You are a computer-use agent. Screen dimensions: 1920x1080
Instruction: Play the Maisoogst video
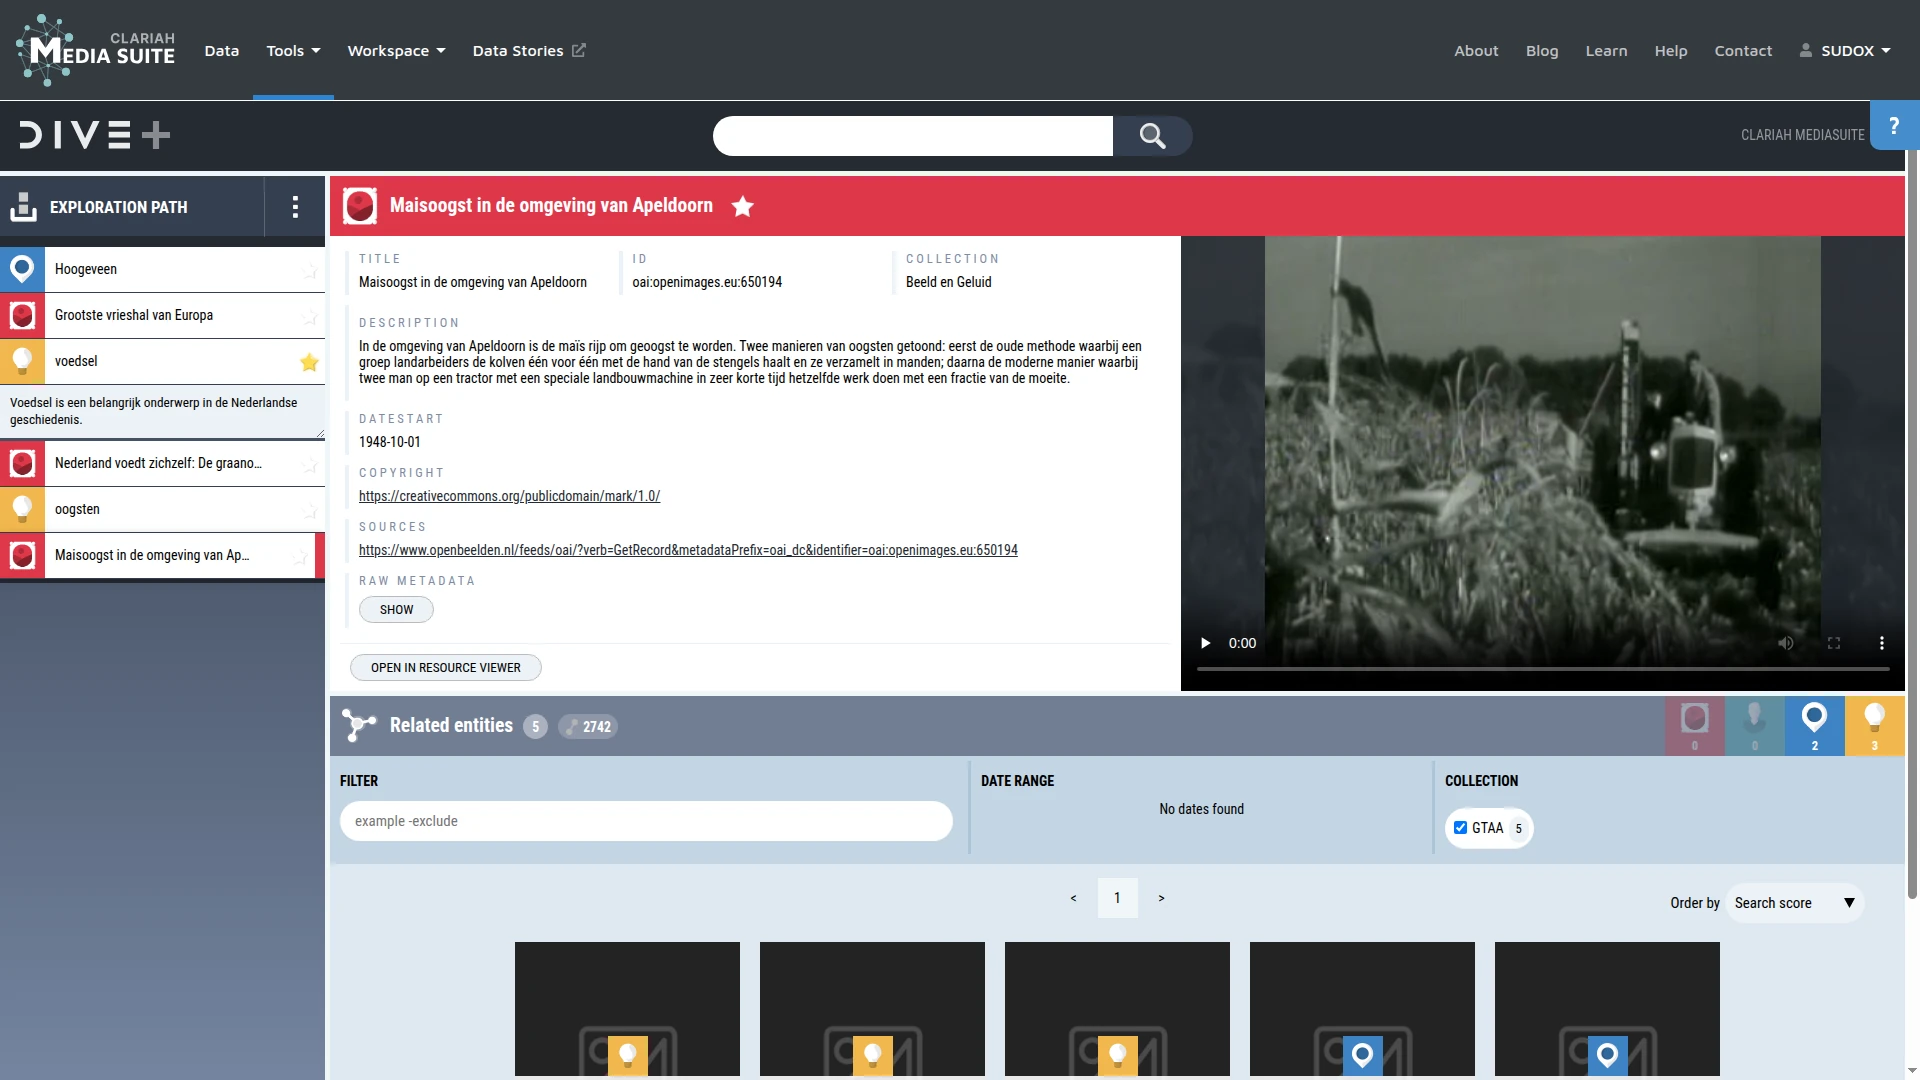click(1205, 643)
